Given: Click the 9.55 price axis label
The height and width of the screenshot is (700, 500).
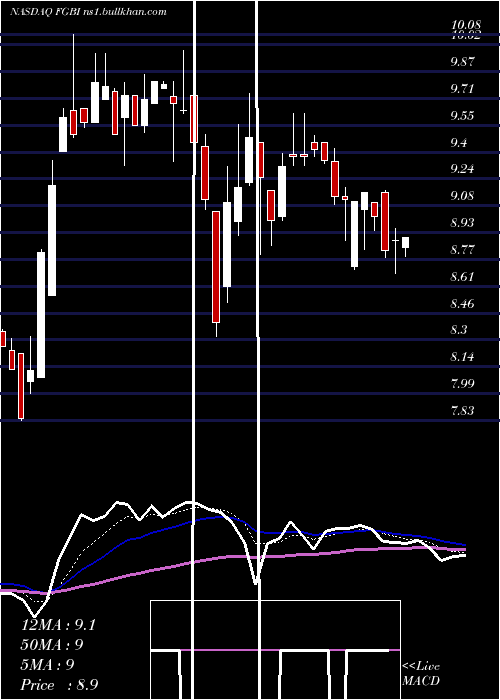Looking at the screenshot, I should (x=462, y=116).
